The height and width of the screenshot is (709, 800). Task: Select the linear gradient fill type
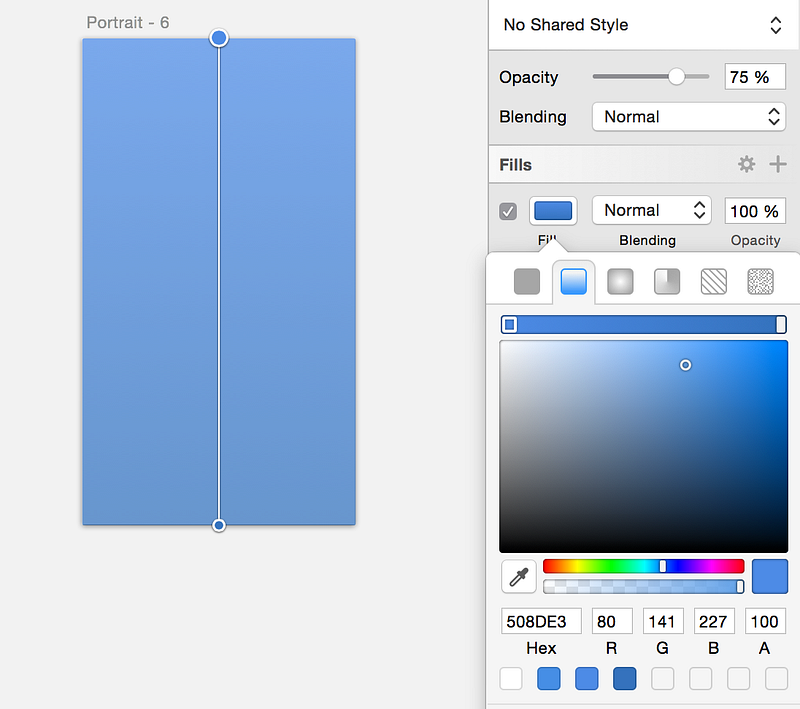pos(573,282)
